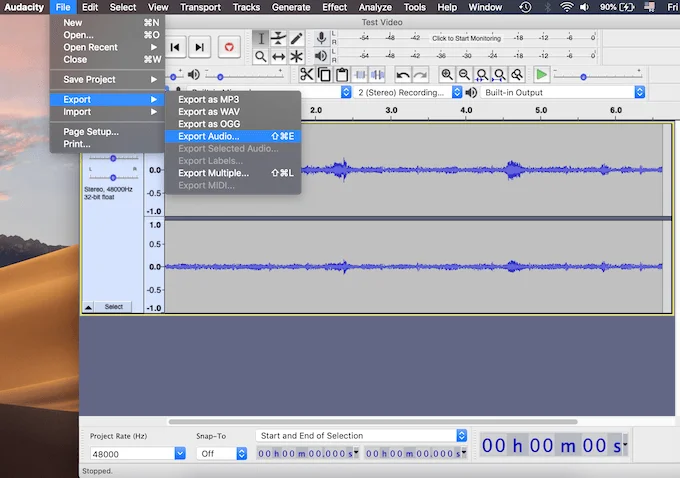Click the playback meter speaker icon

point(321,56)
